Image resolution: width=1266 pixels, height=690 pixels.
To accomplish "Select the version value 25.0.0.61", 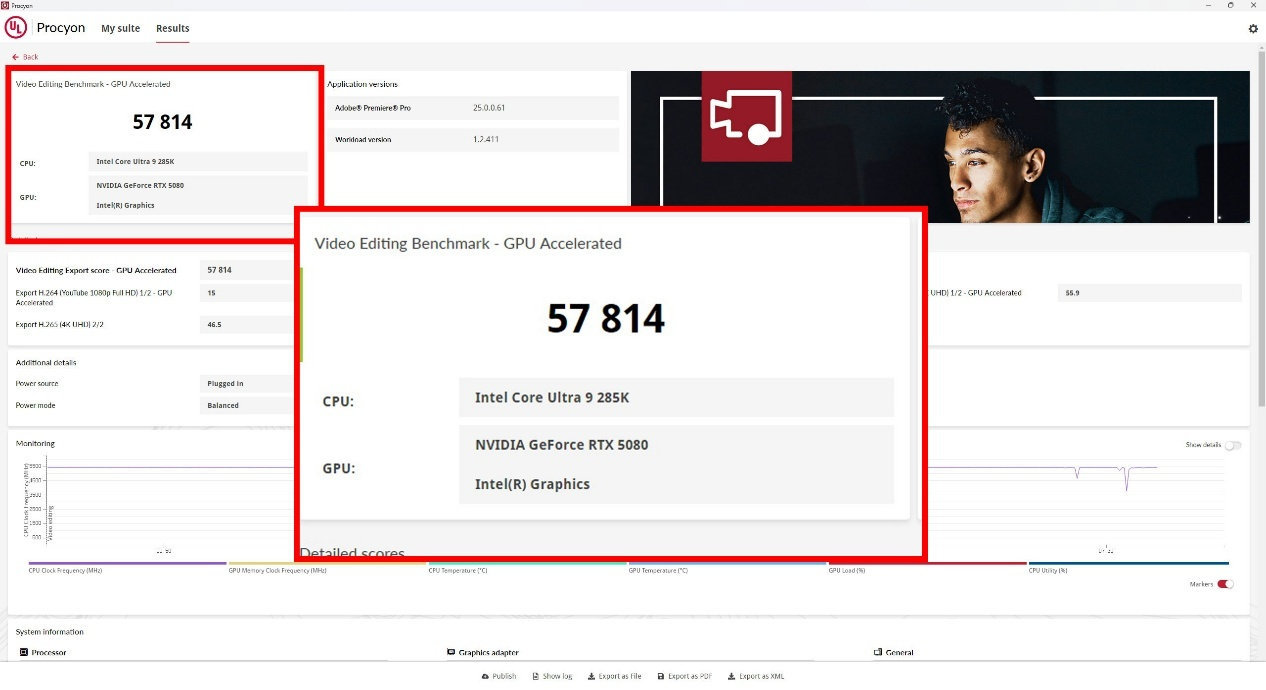I will [x=489, y=107].
